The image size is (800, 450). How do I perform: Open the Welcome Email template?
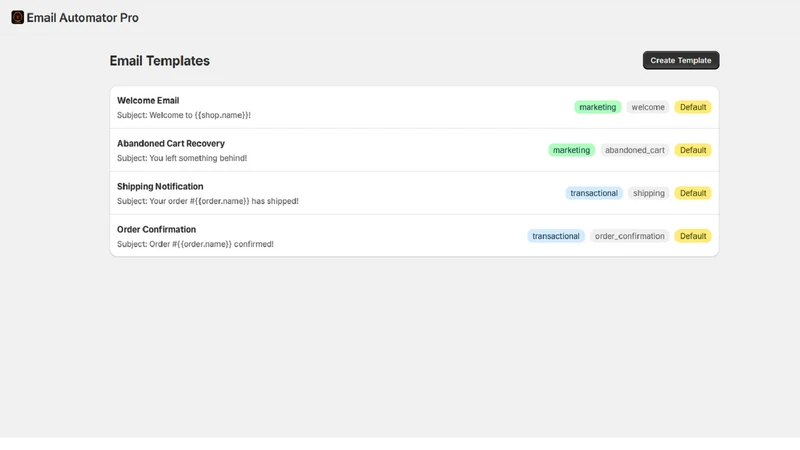[x=414, y=107]
